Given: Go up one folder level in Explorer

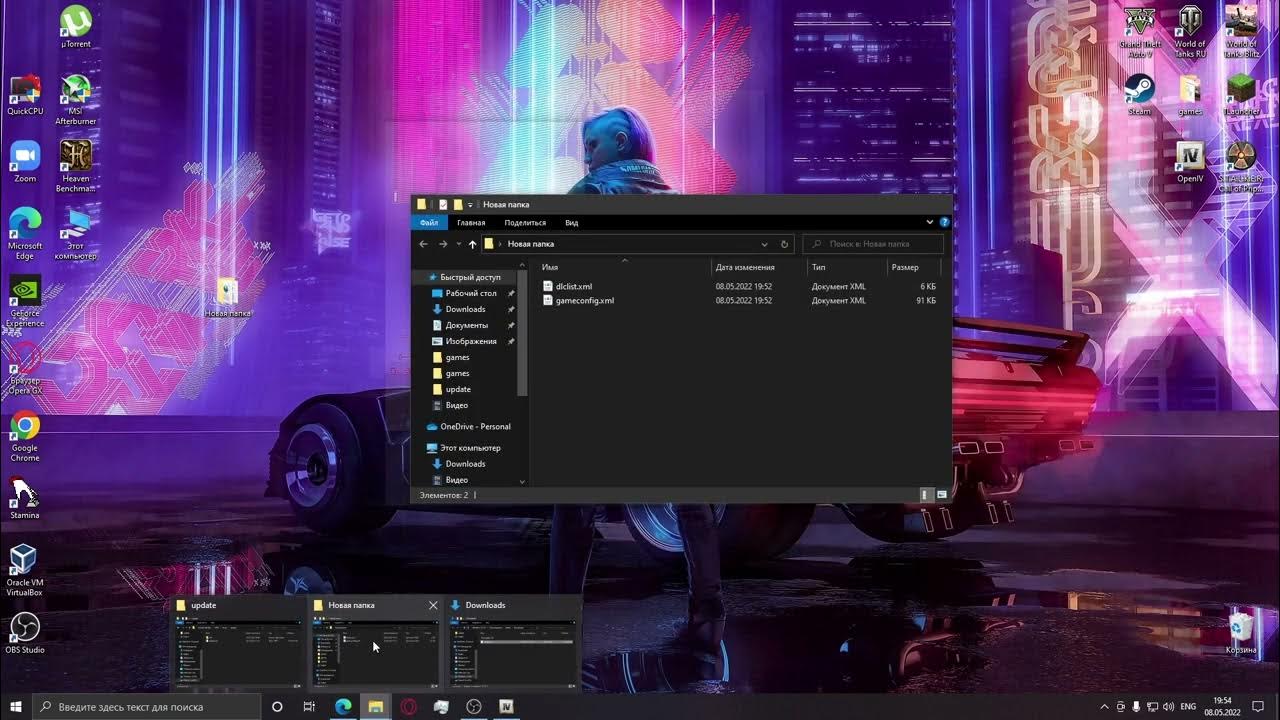Looking at the screenshot, I should click(x=472, y=244).
